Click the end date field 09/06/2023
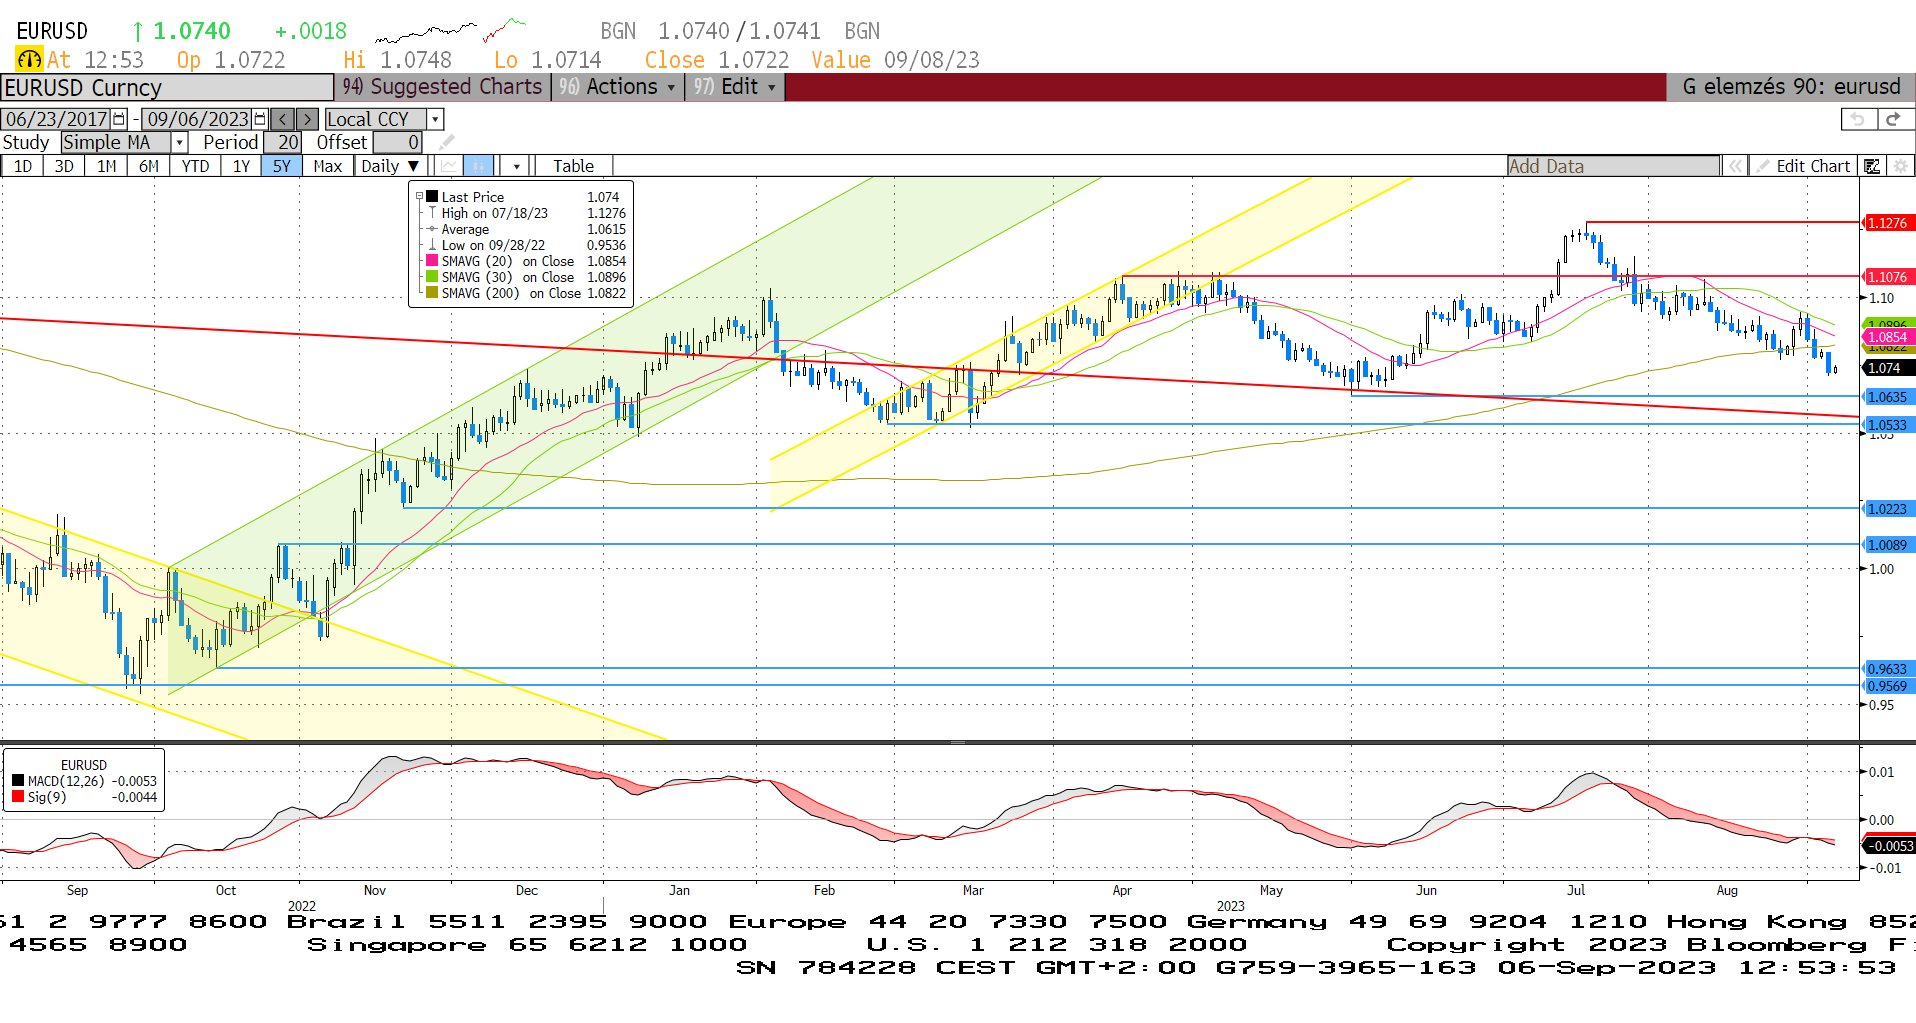 [197, 119]
